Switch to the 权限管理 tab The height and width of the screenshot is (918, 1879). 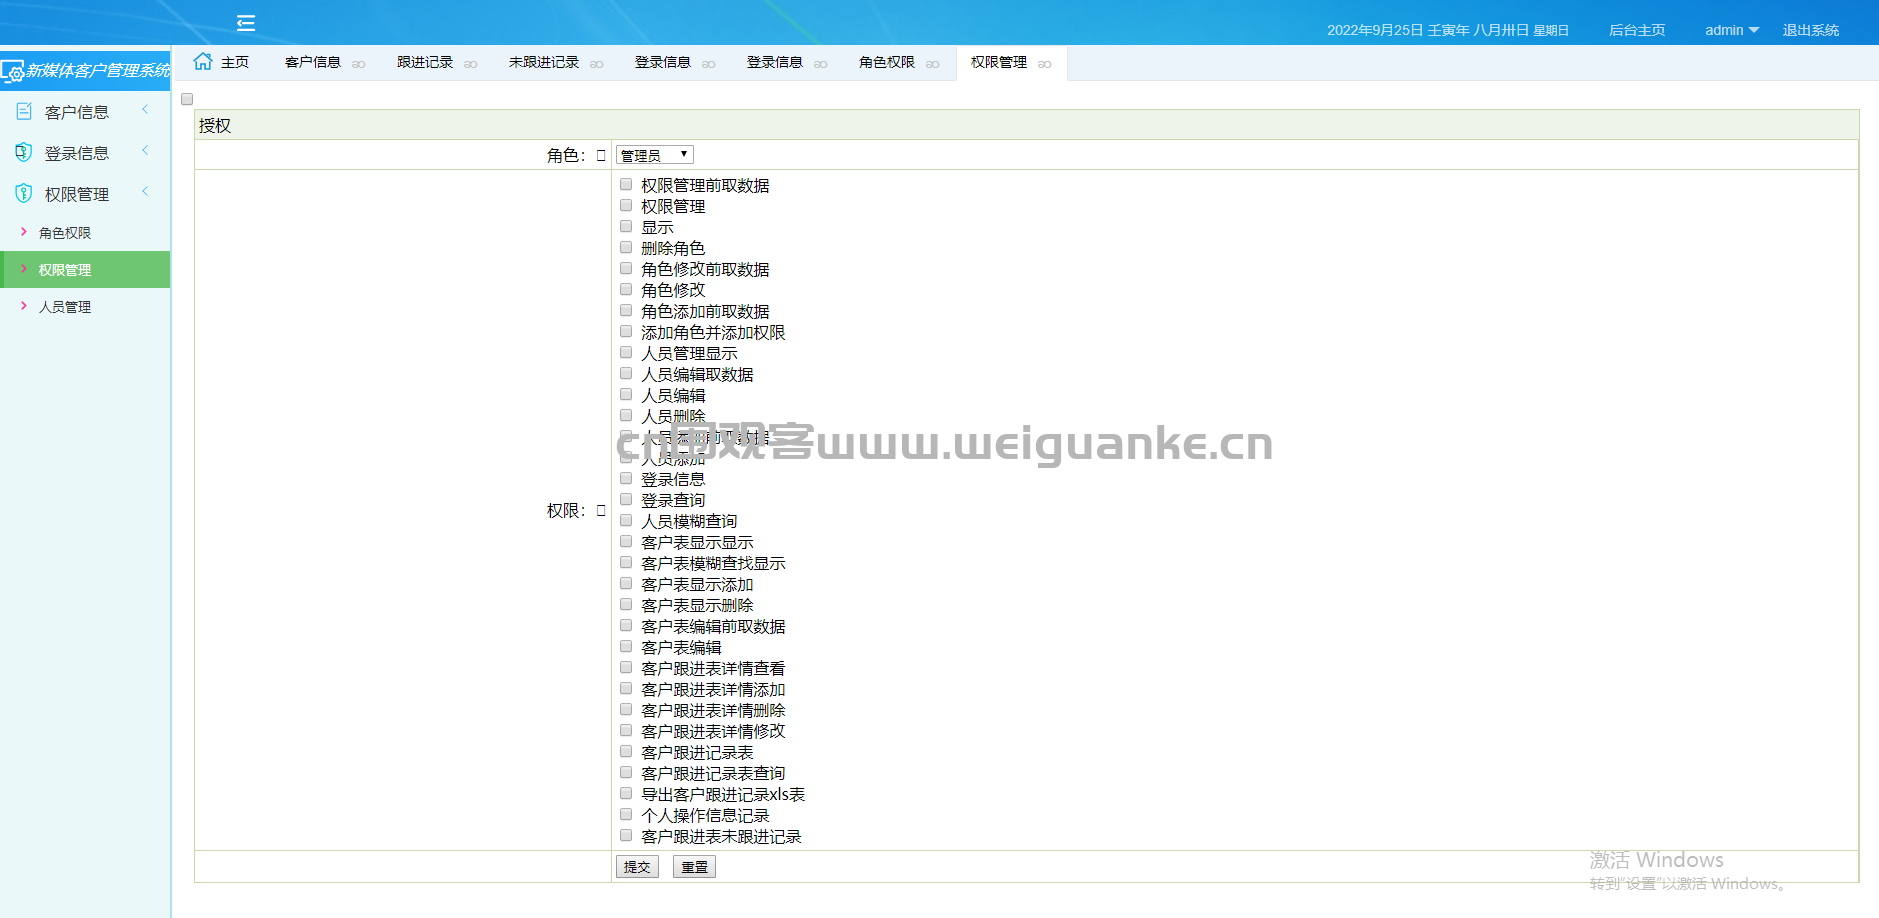[x=999, y=62]
